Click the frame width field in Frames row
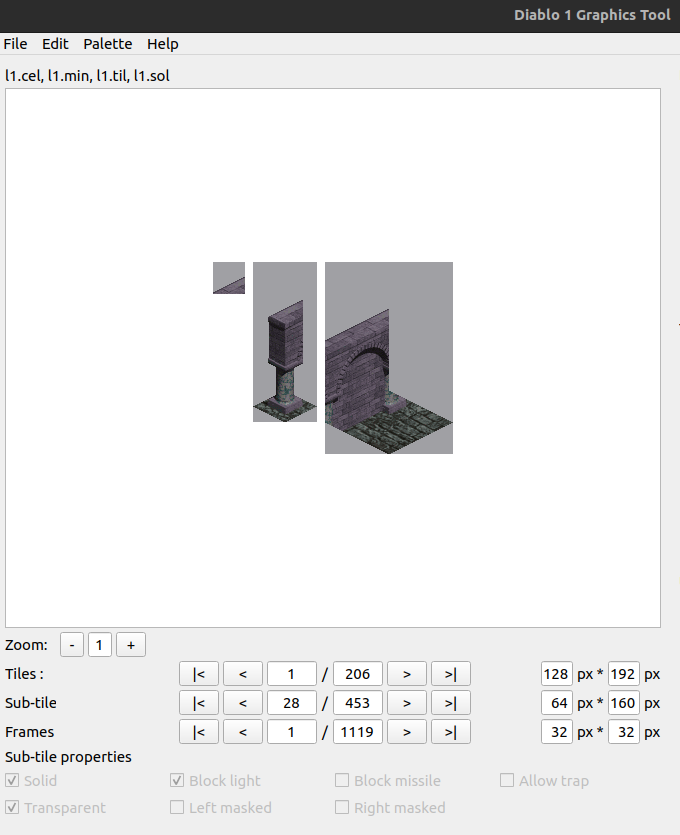680x835 pixels. click(556, 732)
